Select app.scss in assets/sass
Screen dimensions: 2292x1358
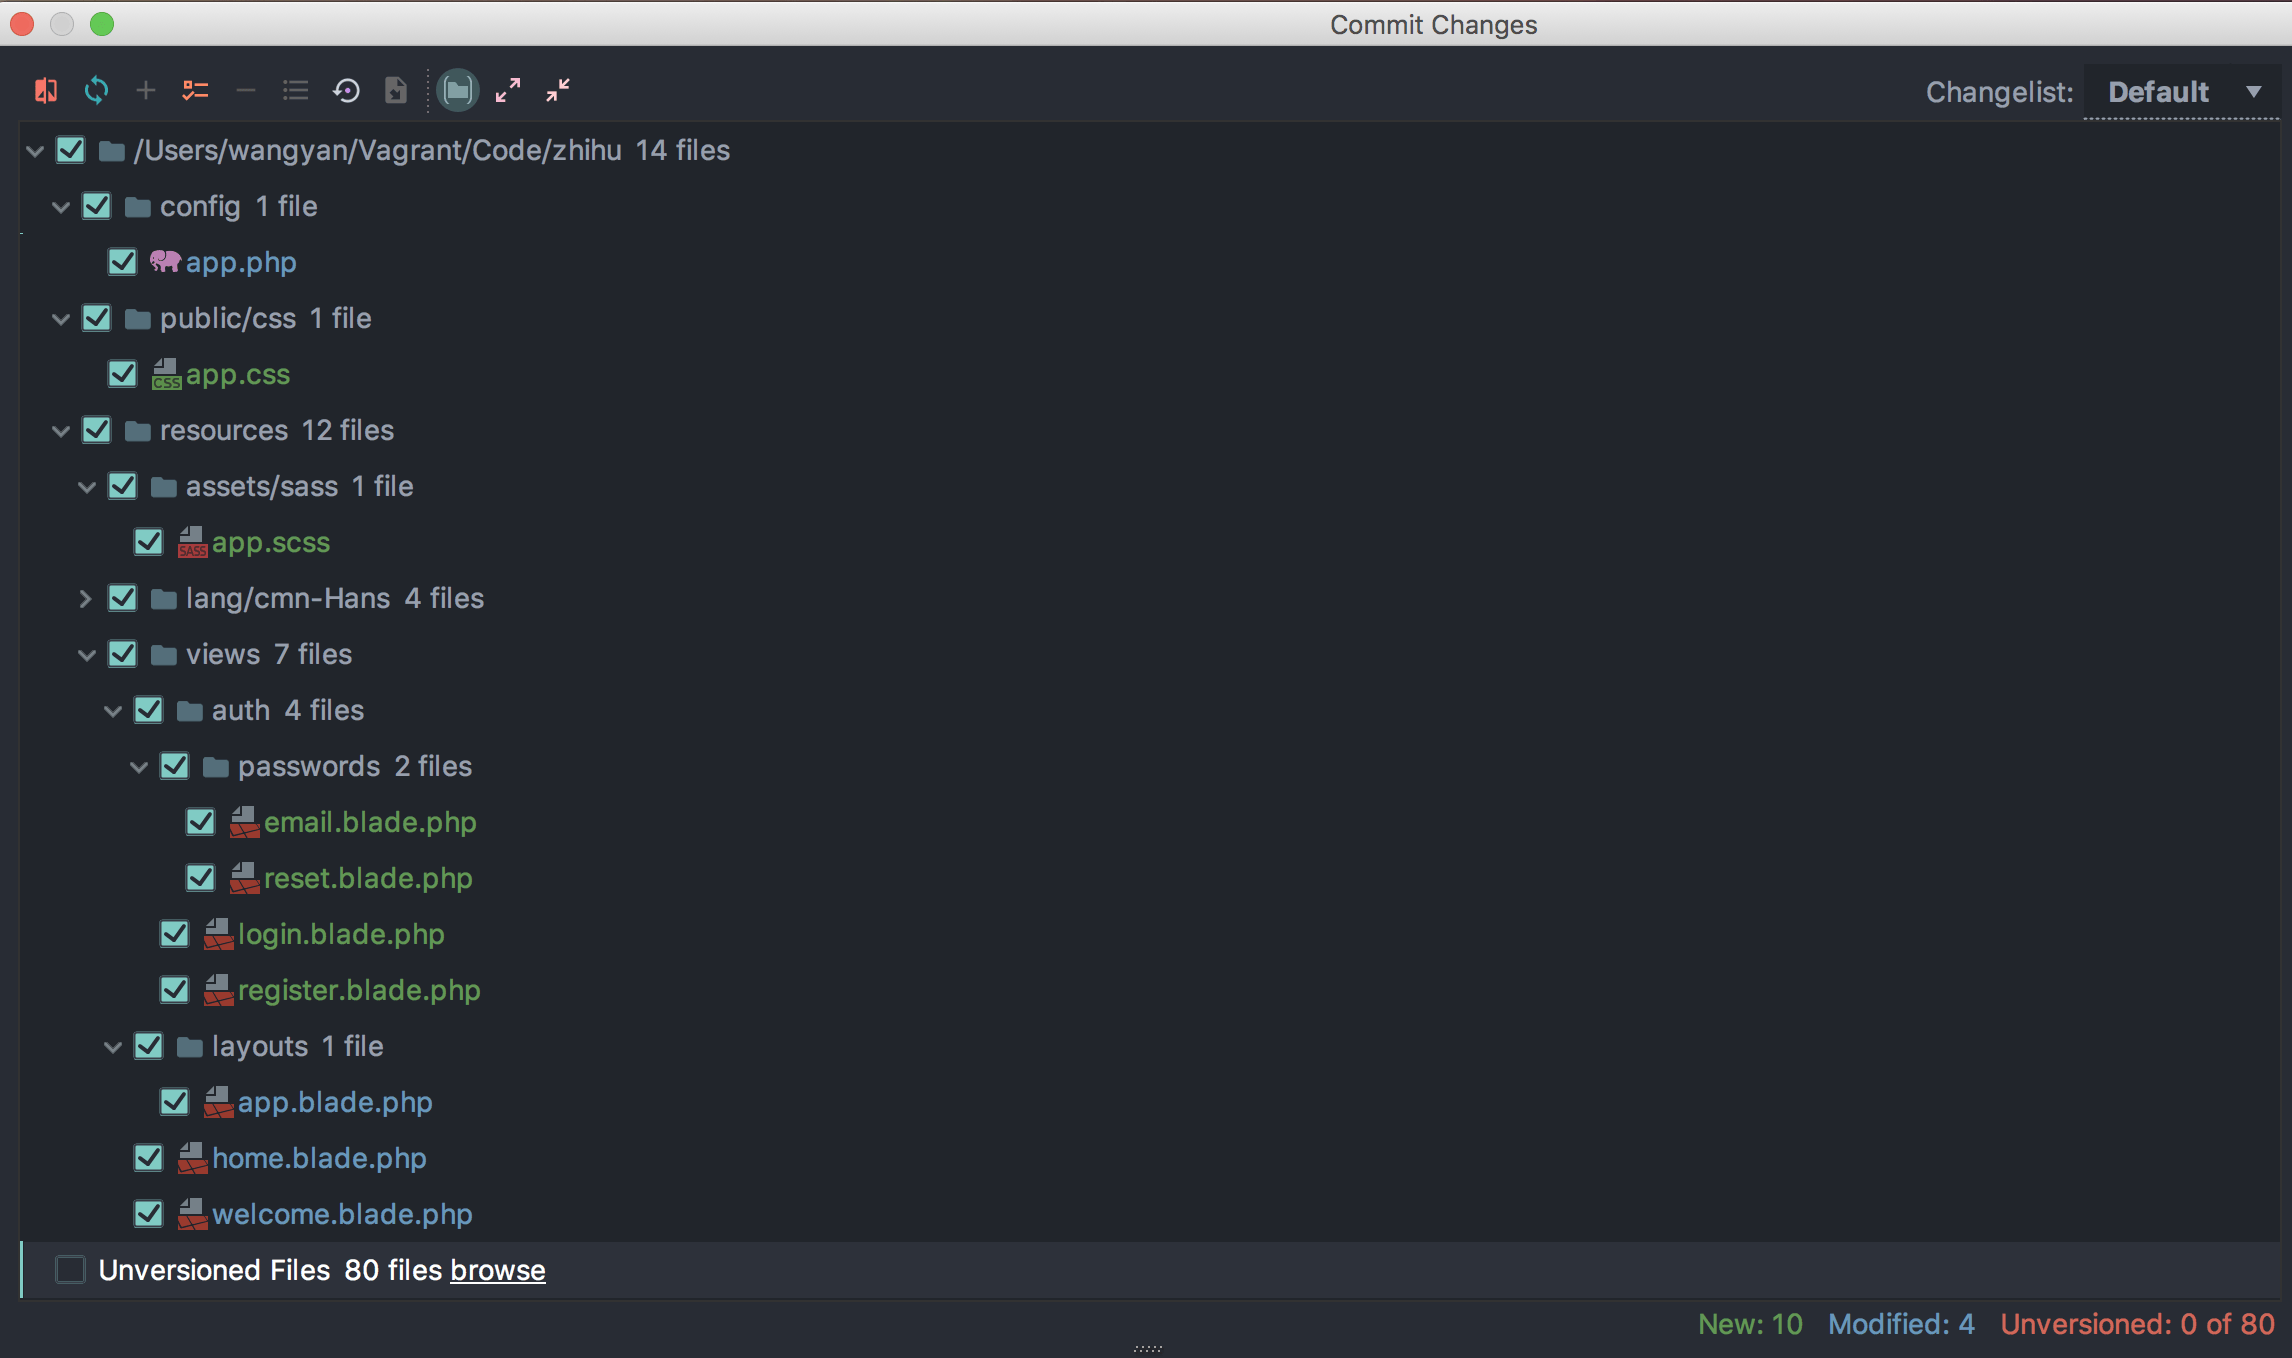click(x=270, y=542)
